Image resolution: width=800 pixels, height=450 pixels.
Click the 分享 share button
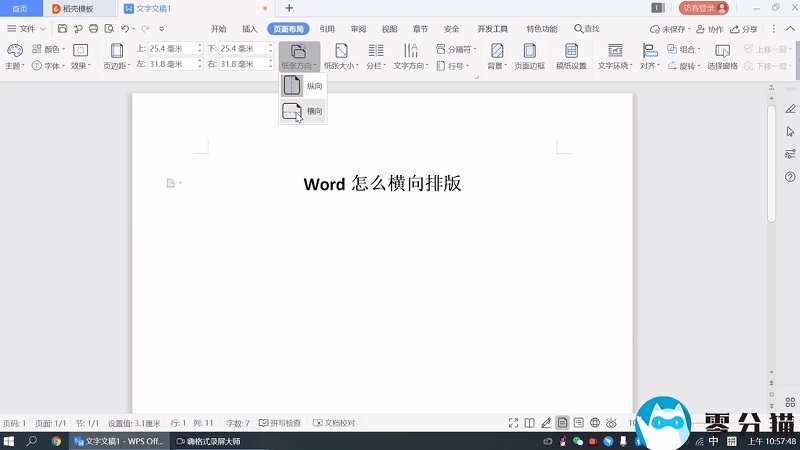(x=744, y=29)
